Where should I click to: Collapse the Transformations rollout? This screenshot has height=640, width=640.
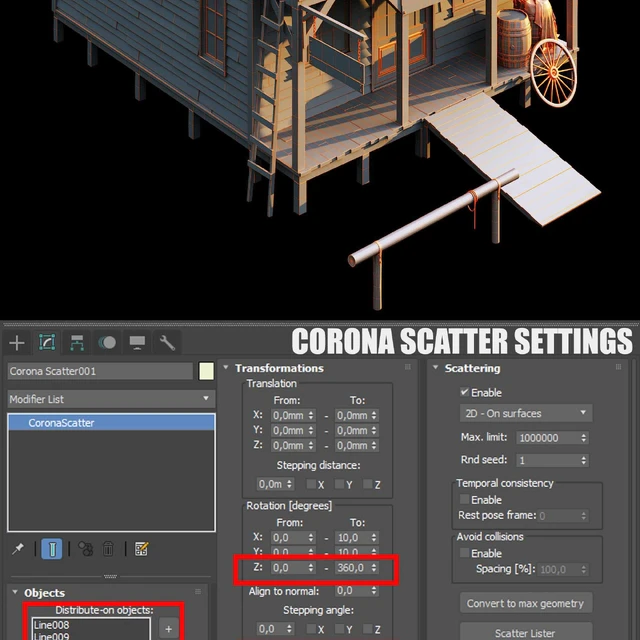click(x=225, y=367)
